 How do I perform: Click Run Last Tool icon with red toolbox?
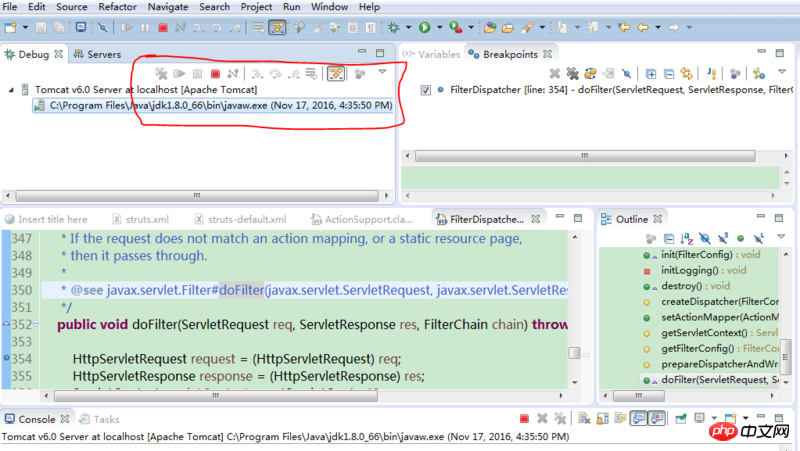tap(456, 28)
